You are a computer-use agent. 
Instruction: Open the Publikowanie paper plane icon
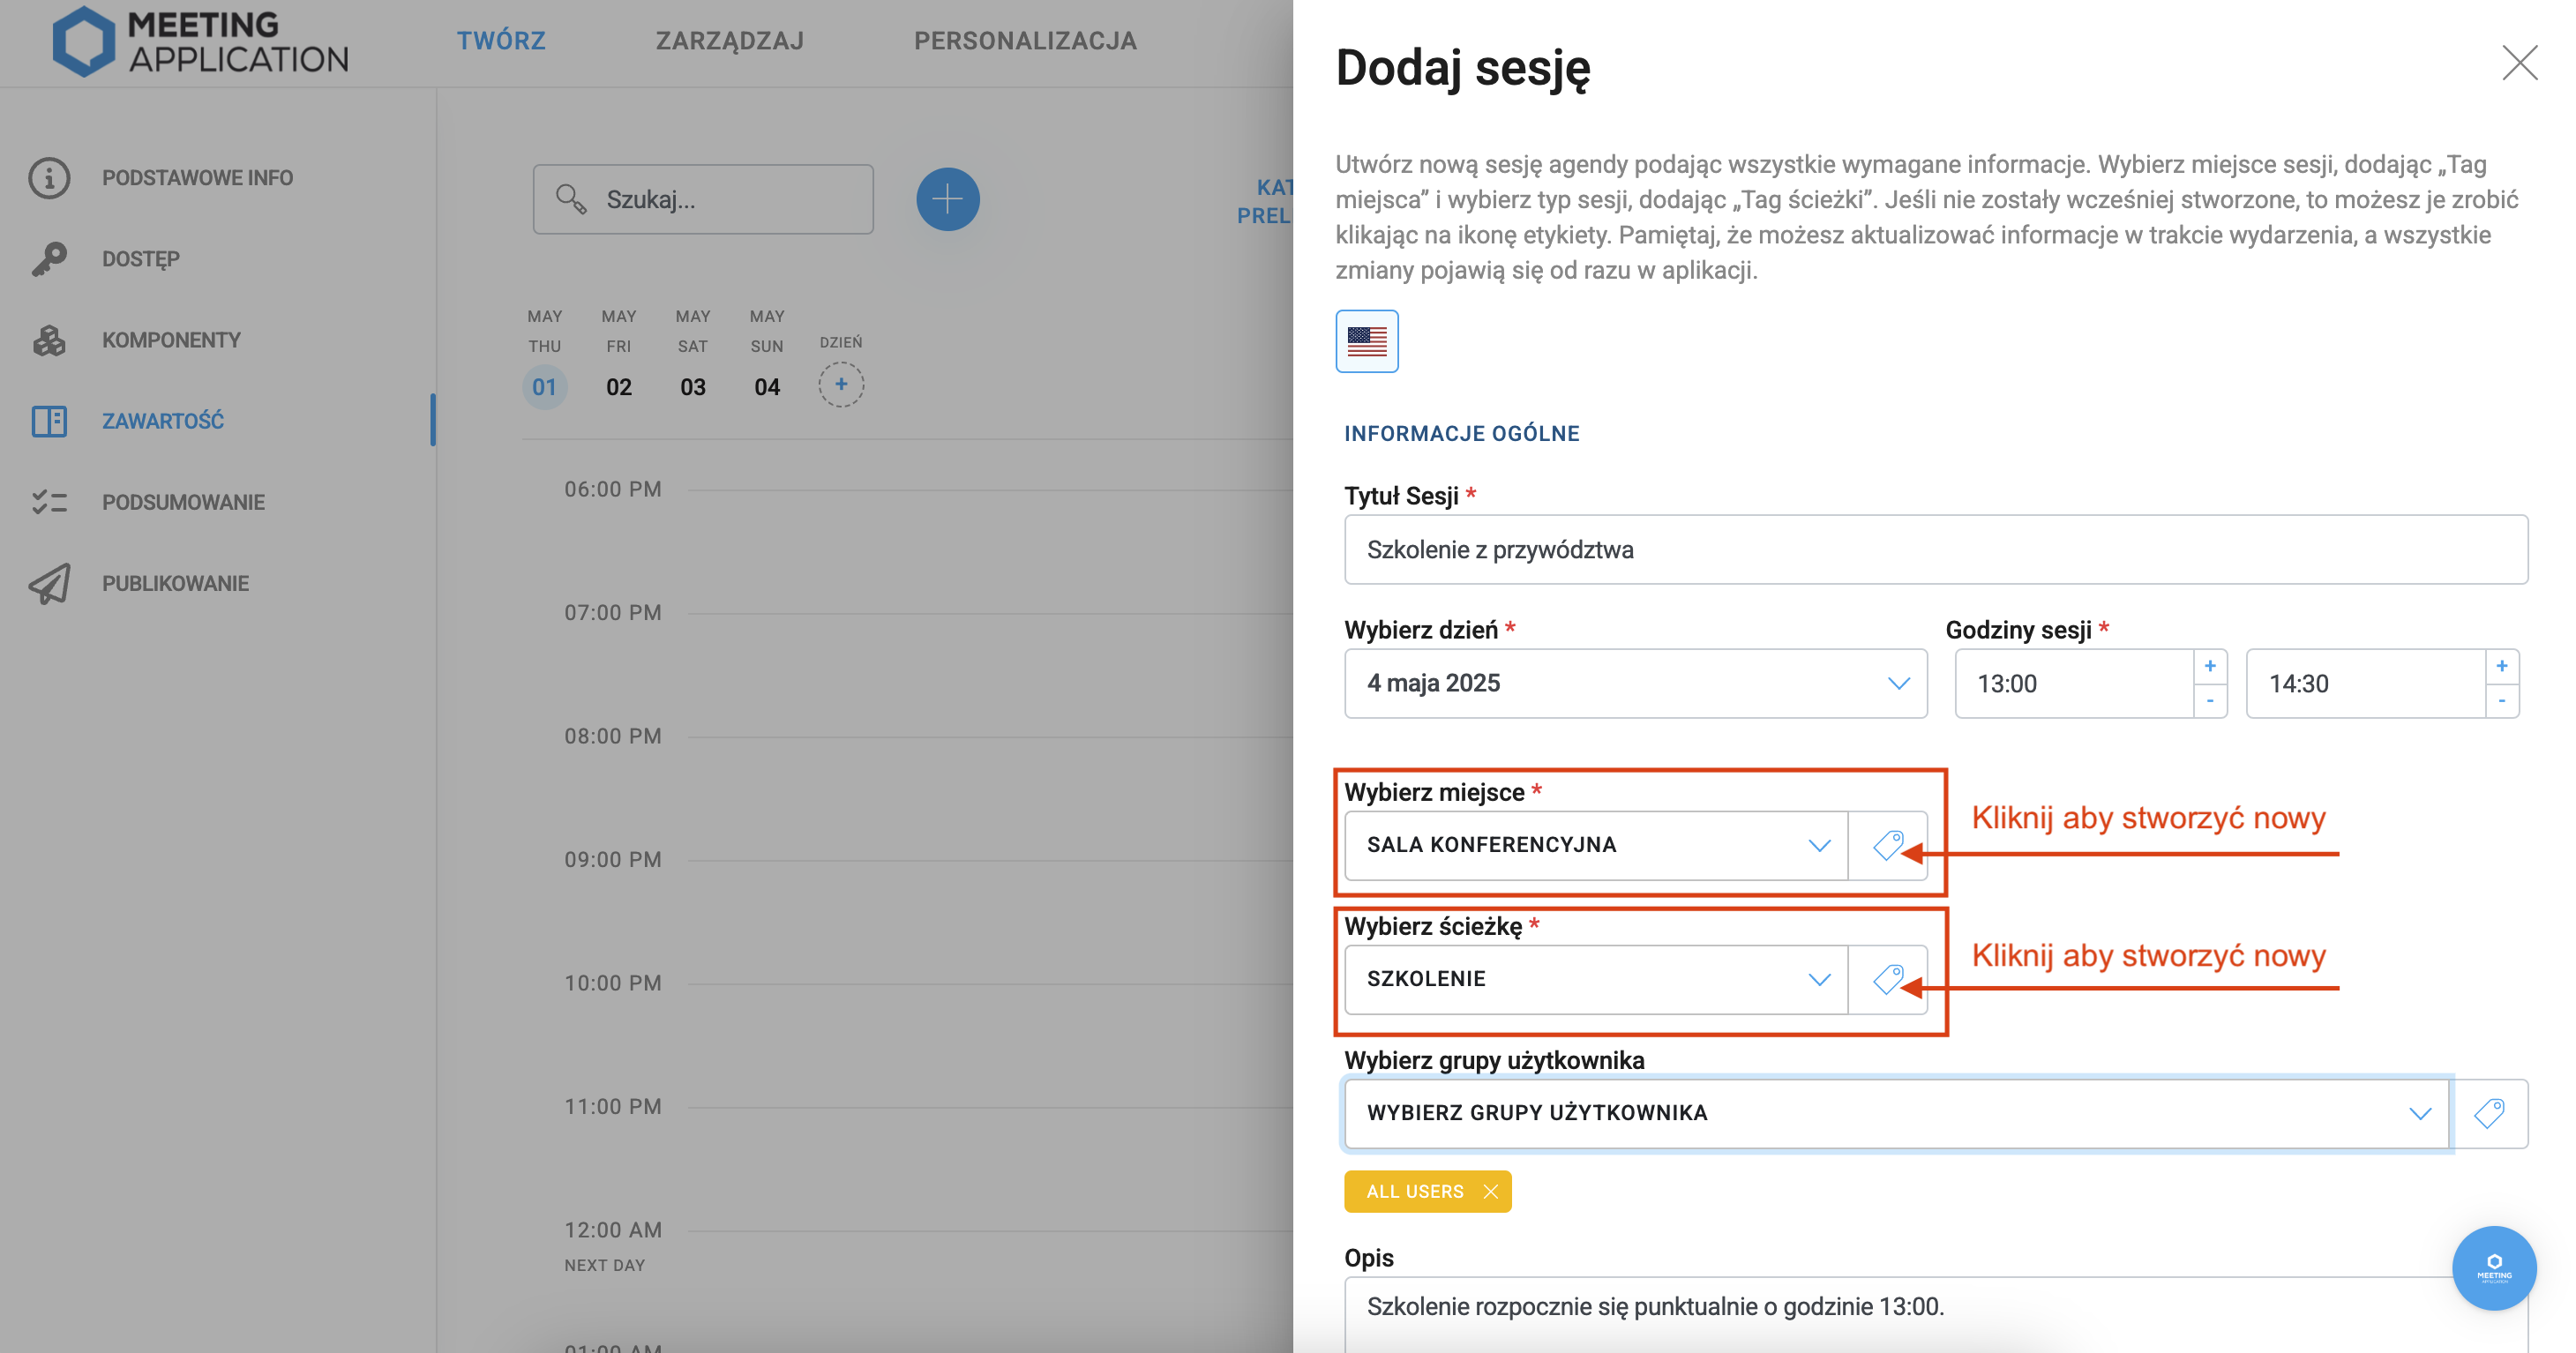coord(49,583)
